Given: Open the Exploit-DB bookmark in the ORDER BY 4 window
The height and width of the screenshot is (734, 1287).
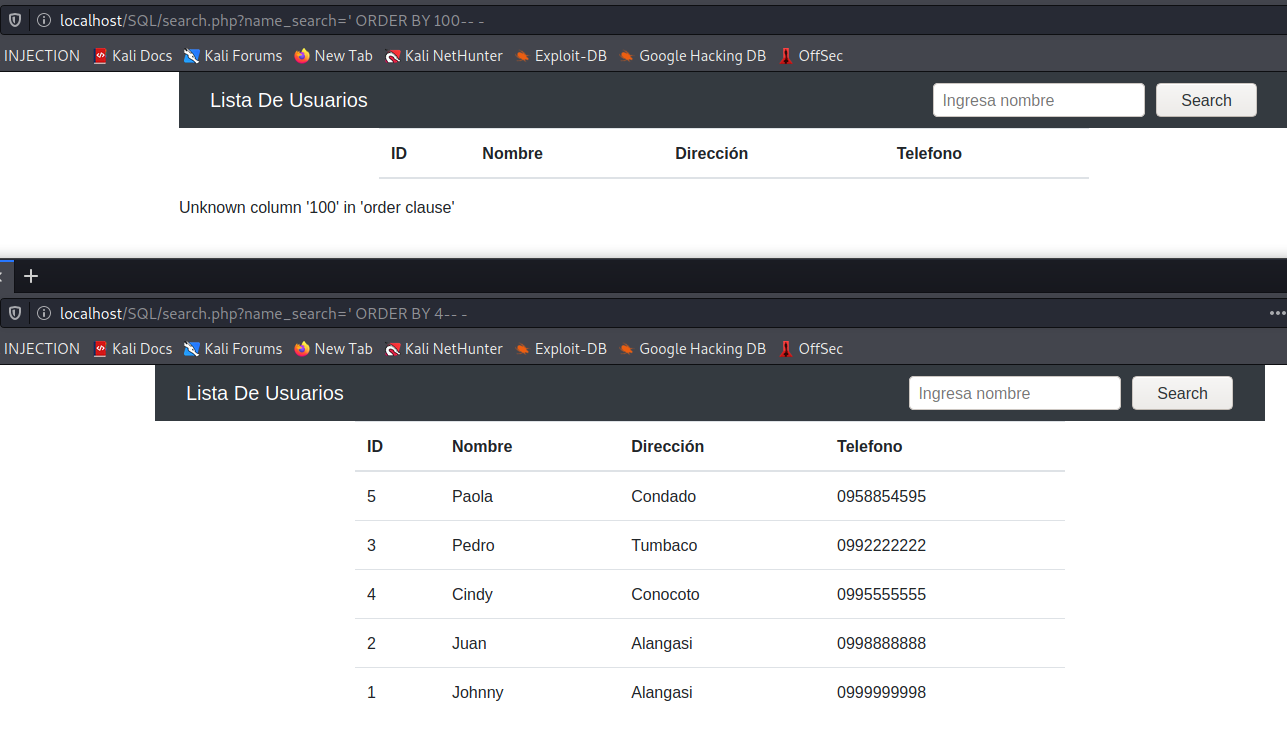Looking at the screenshot, I should pos(561,349).
